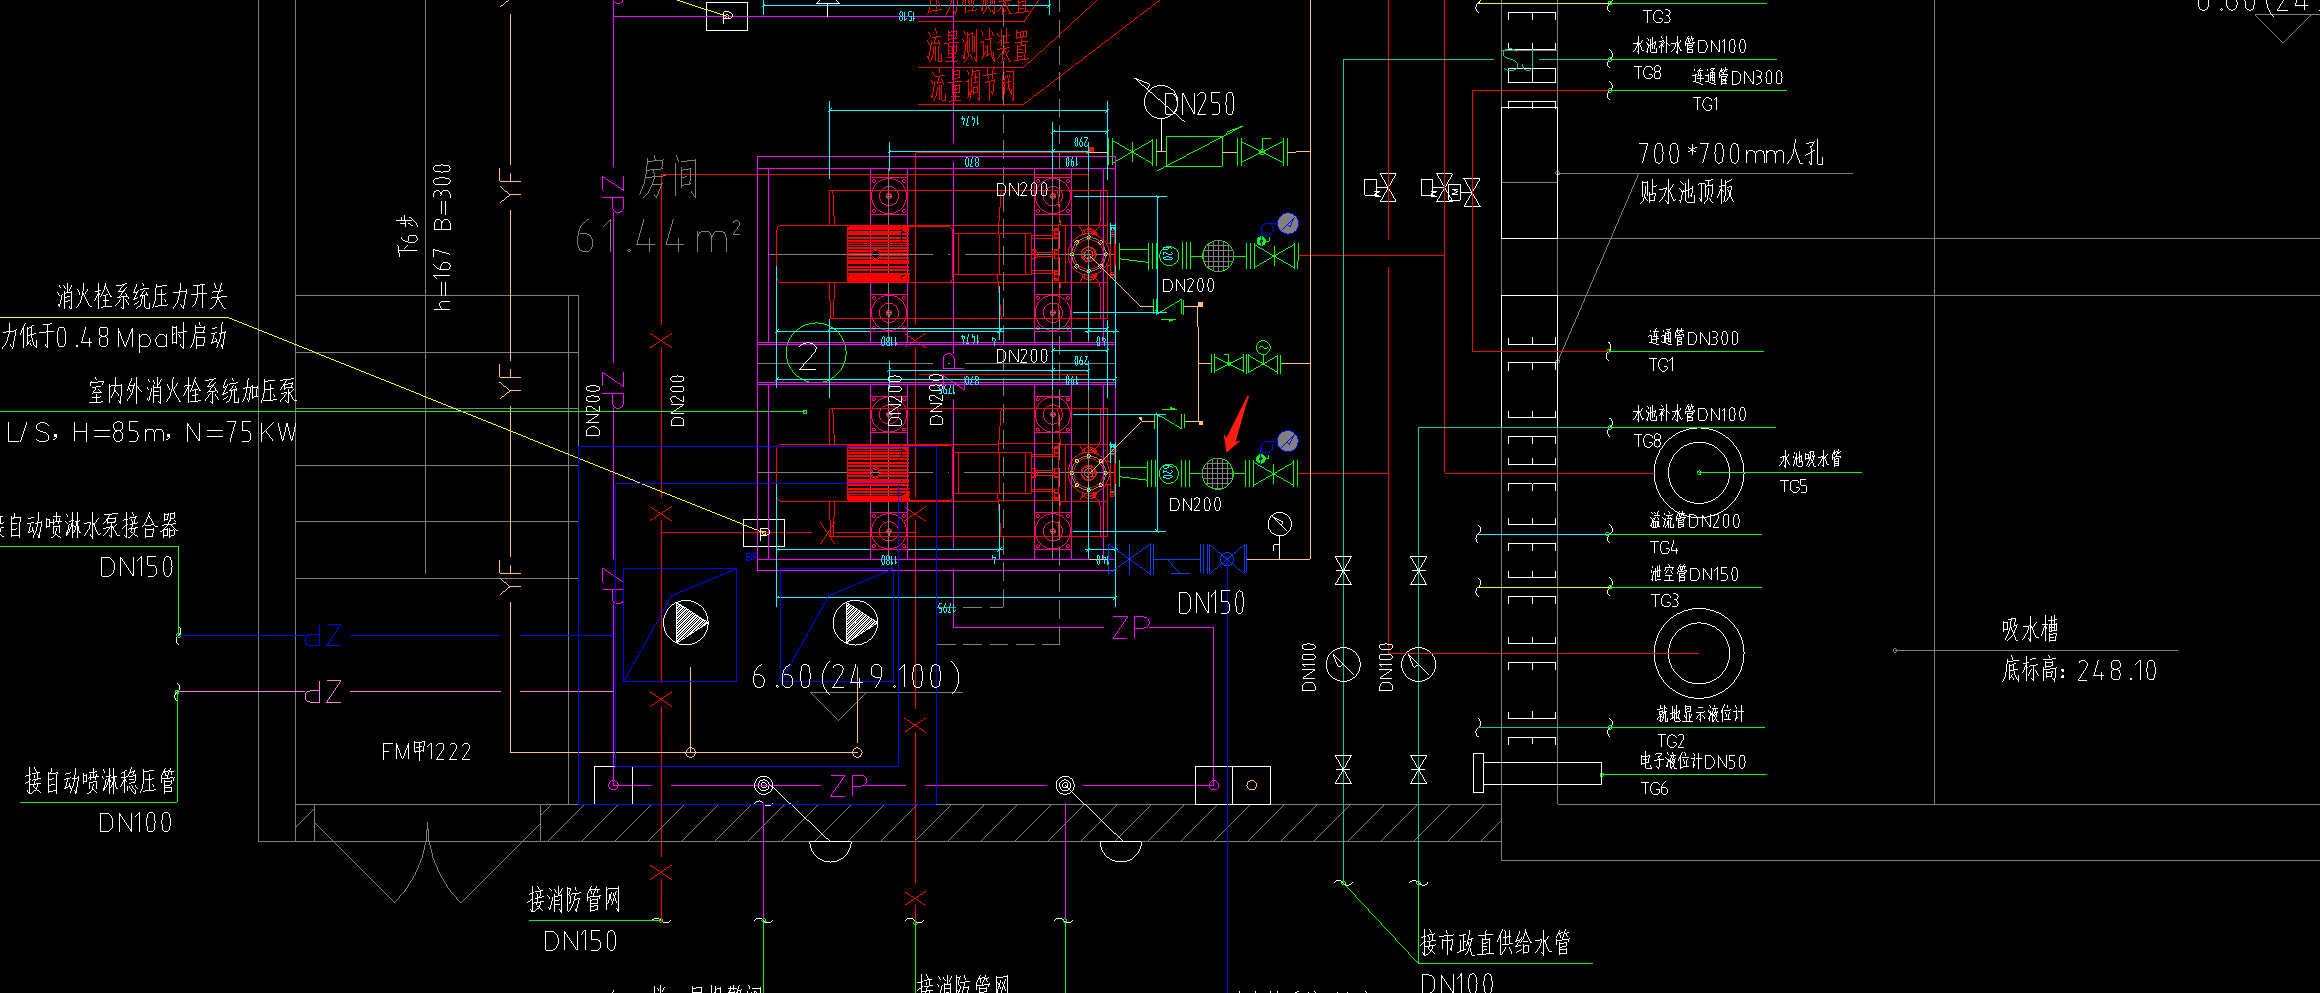Viewport: 2320px width, 993px height.
Task: Select the 溢流管DN200 label
Action: 1695,521
